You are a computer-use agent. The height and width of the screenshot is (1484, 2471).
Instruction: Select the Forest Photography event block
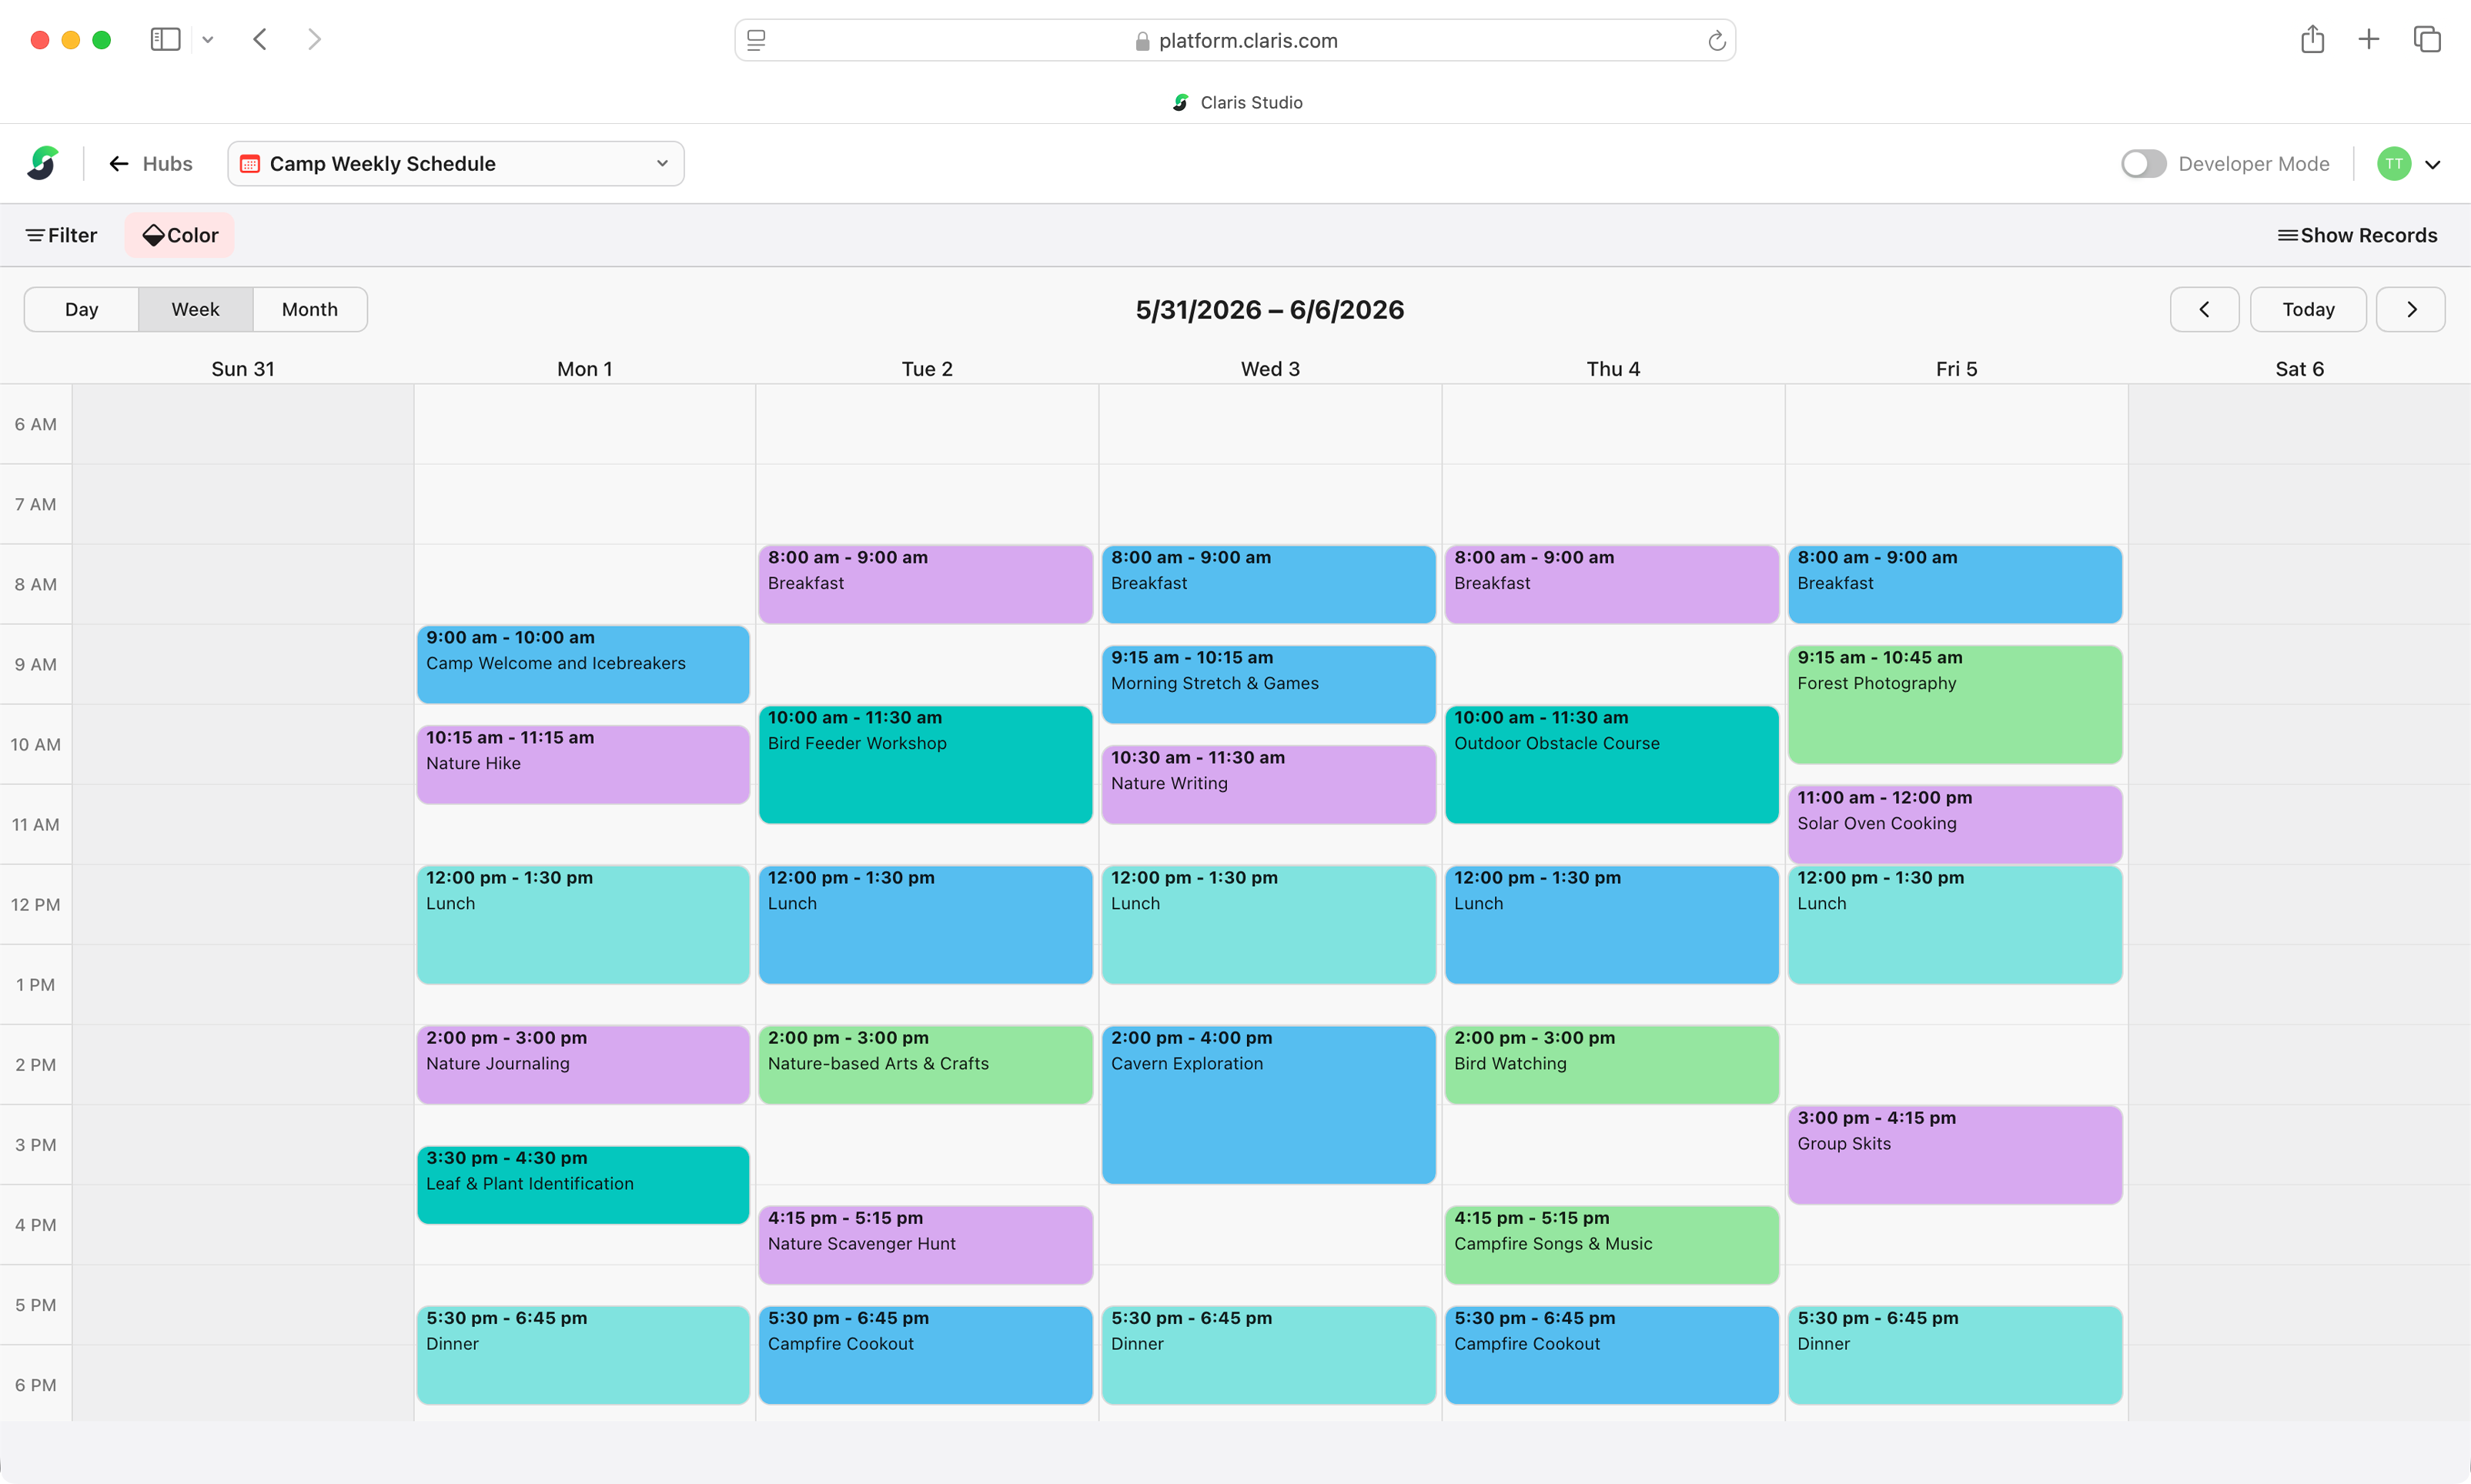click(1954, 705)
